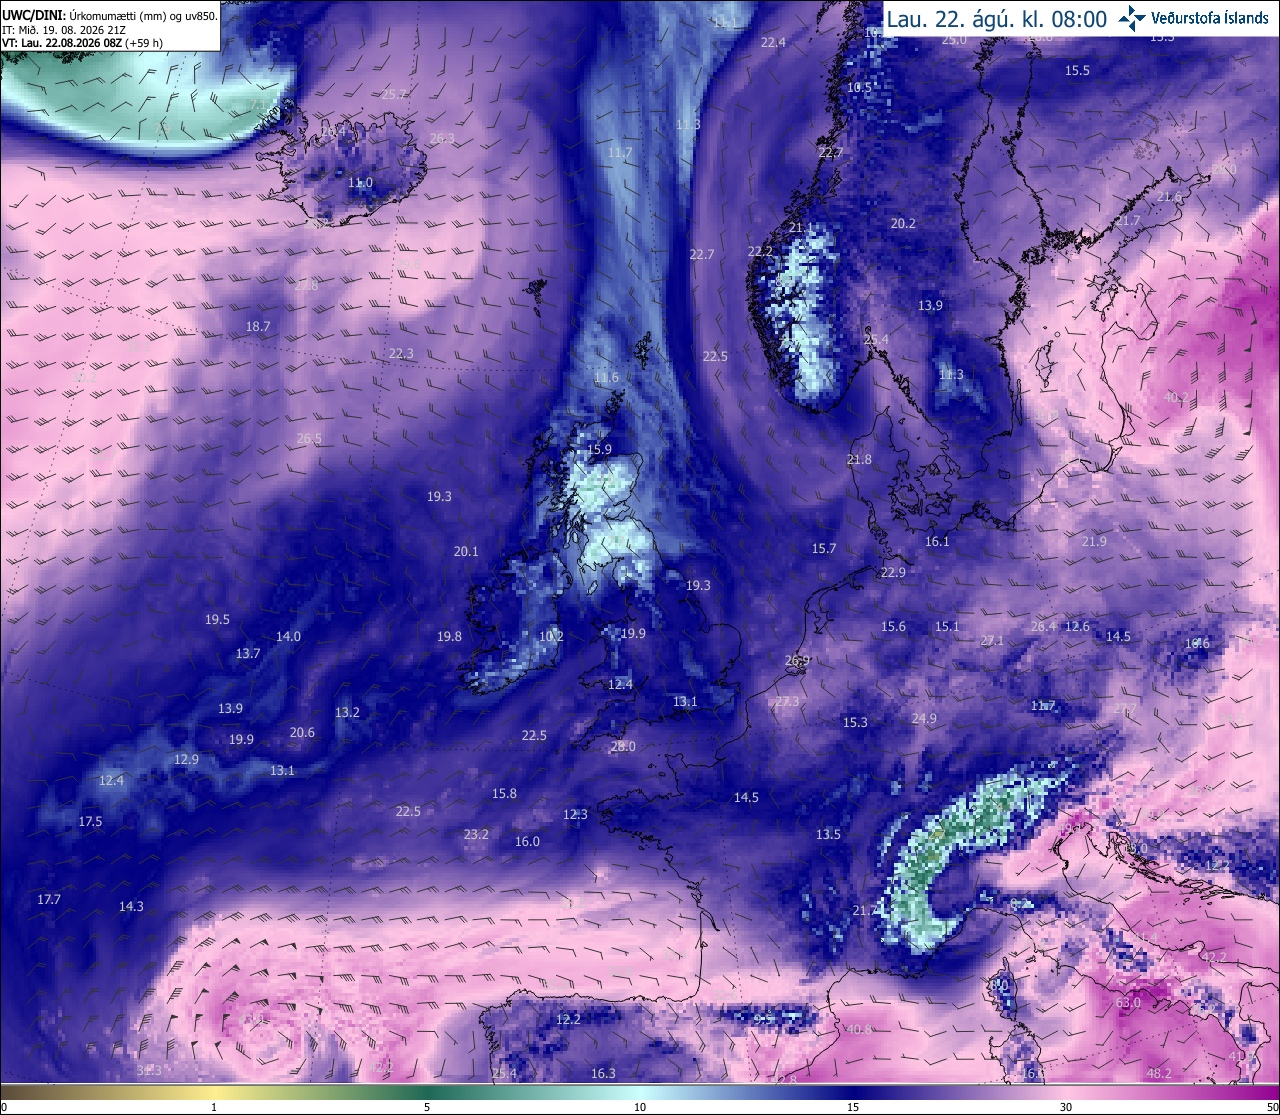Click the 48.2 value label at bottom right
Screen dimensions: 1280x1115
tap(1159, 1073)
